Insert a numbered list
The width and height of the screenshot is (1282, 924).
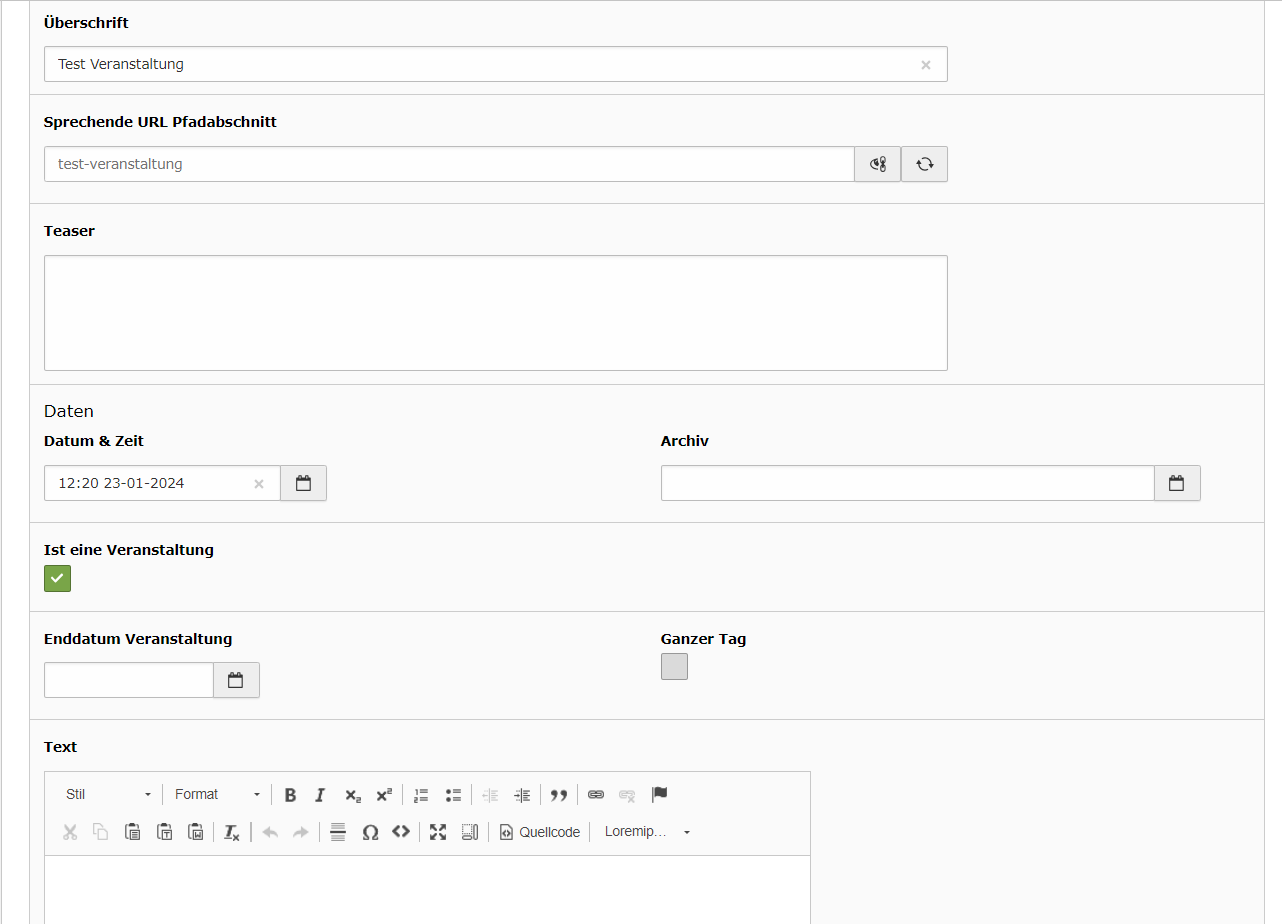pos(421,795)
